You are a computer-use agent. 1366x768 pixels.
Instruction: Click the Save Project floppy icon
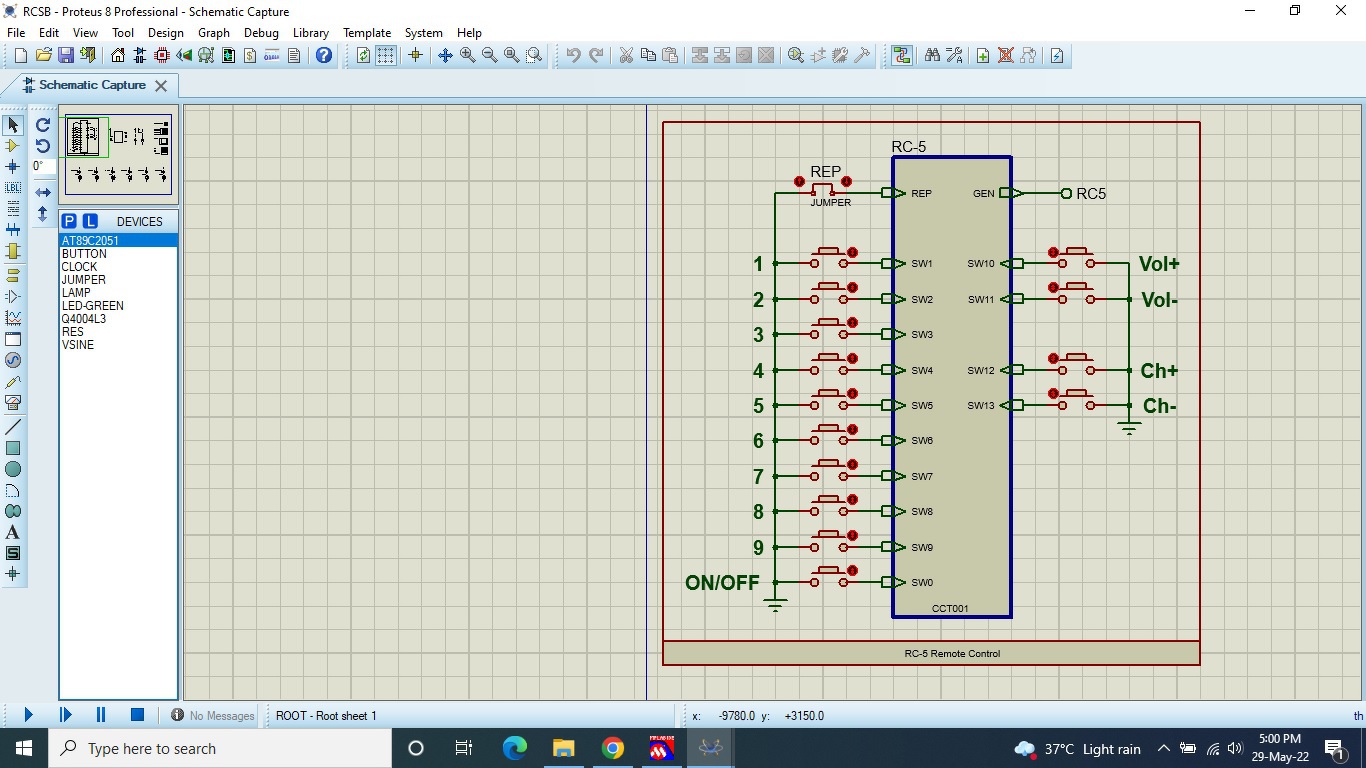pyautogui.click(x=66, y=56)
